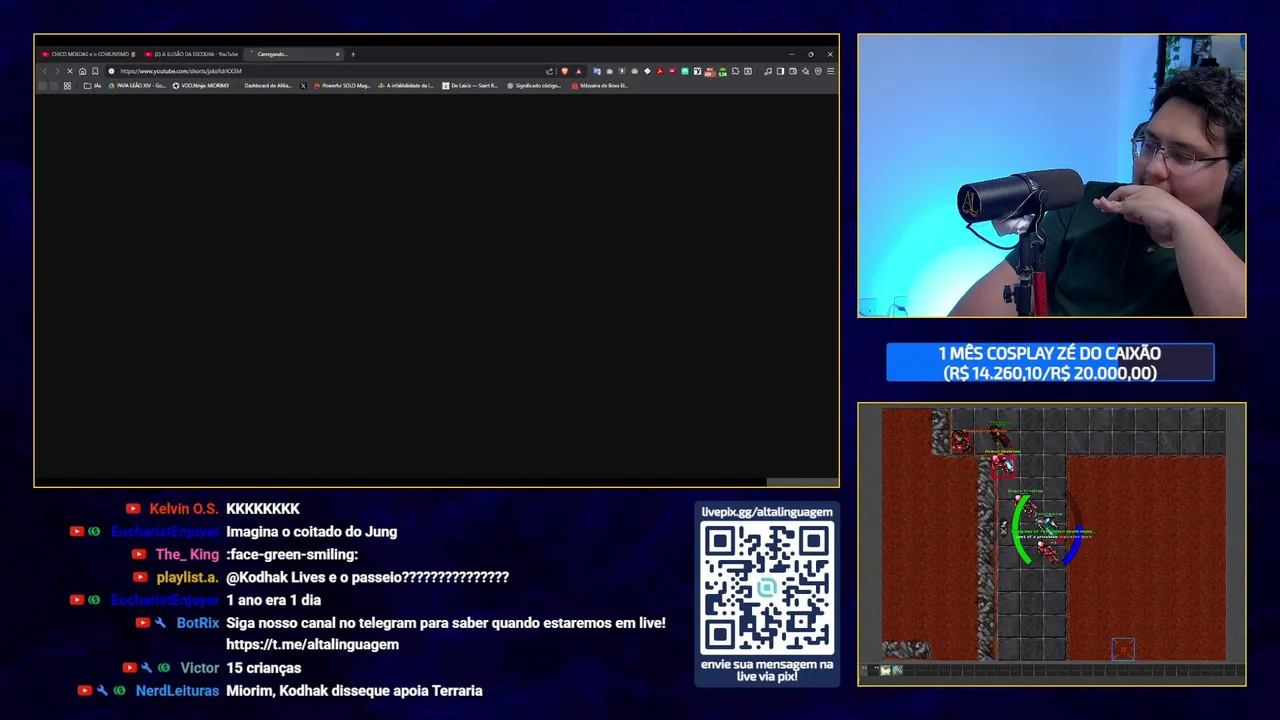This screenshot has width=1280, height=720.
Task: Open the apps grid in bookmarks bar
Action: pyautogui.click(x=67, y=86)
